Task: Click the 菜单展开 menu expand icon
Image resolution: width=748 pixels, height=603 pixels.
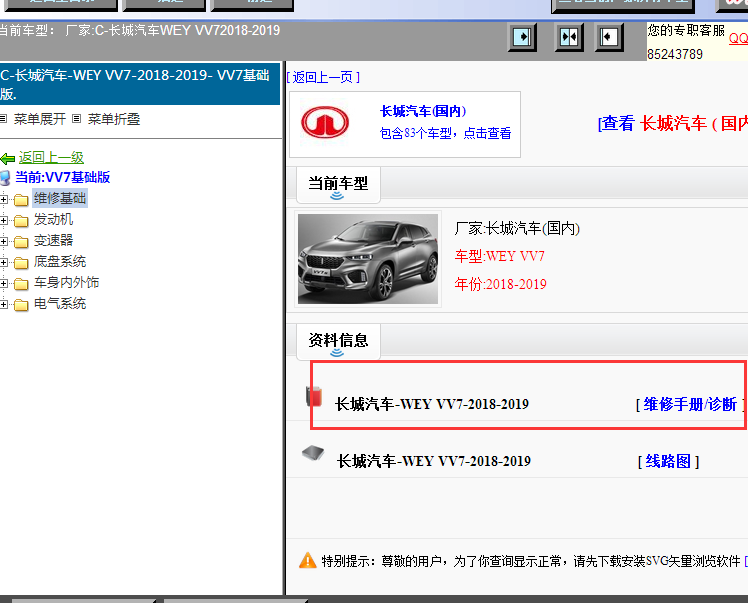Action: point(4,119)
